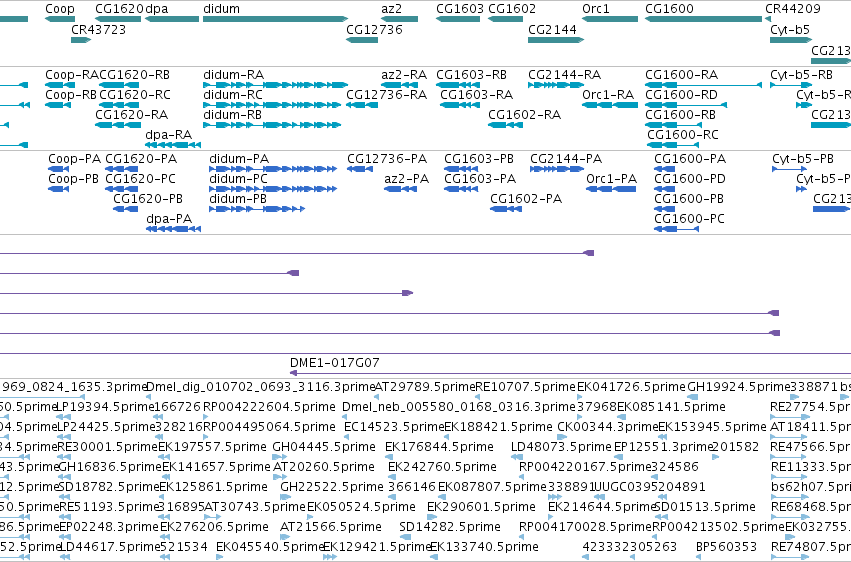Click the CG1602-PA protein label

526,199
